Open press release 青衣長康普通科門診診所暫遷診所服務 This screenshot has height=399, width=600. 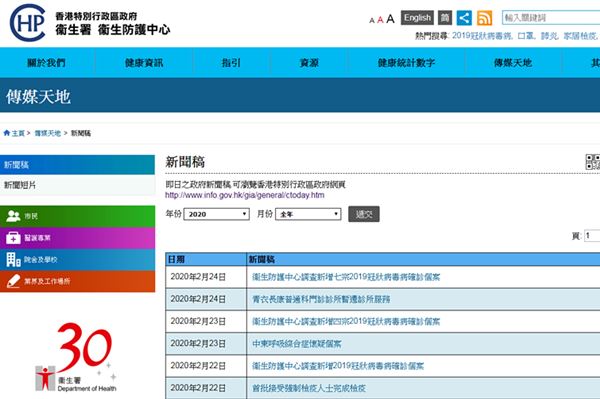(x=321, y=299)
